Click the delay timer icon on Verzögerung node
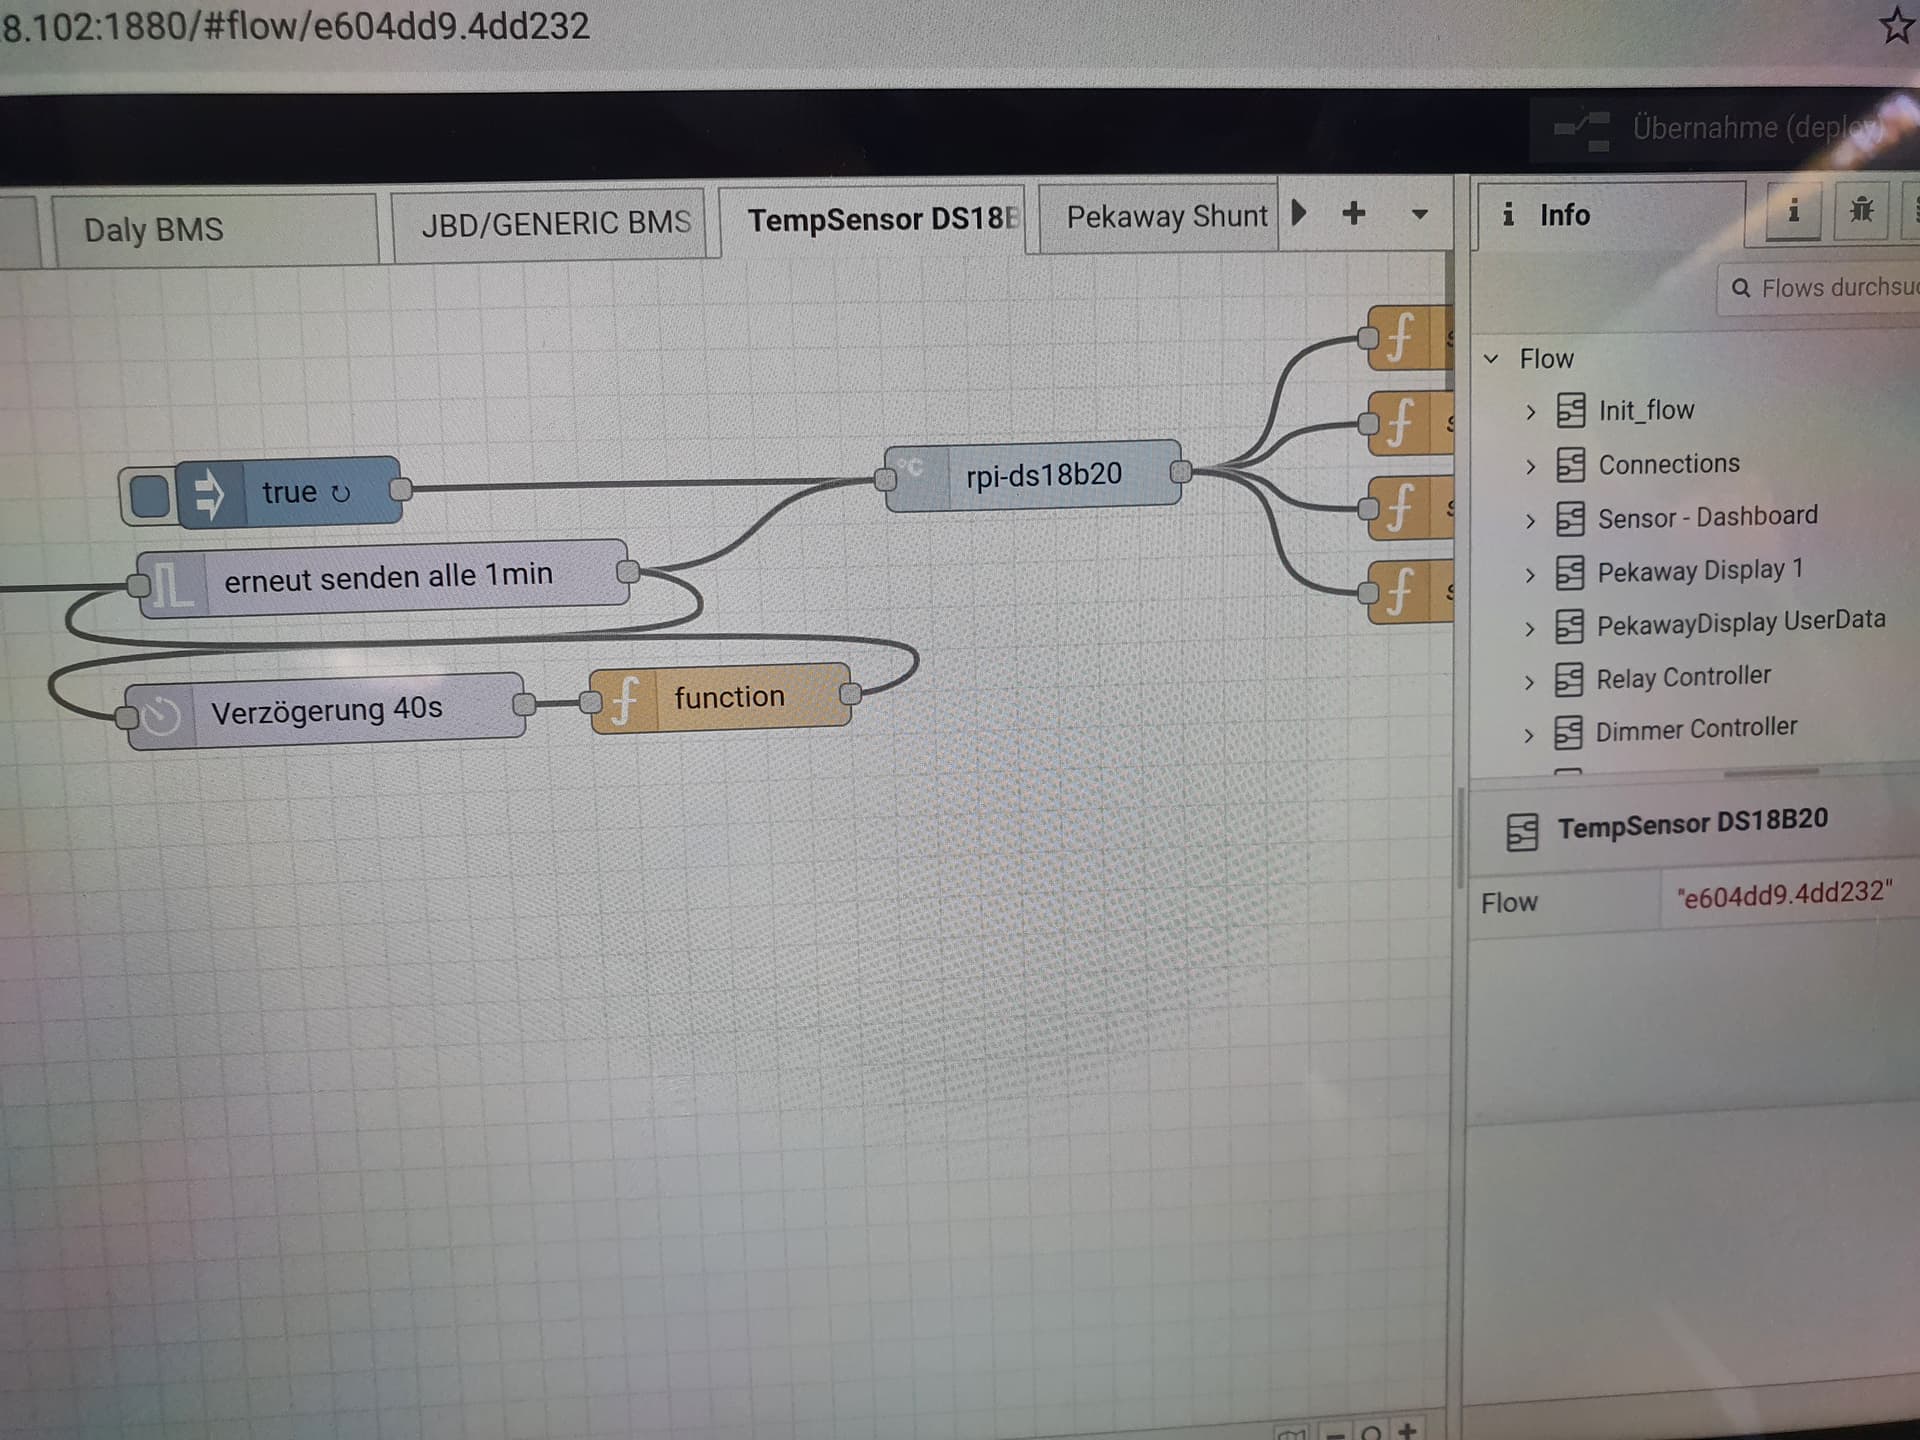Screen dimensions: 1920x1440 [x=161, y=715]
